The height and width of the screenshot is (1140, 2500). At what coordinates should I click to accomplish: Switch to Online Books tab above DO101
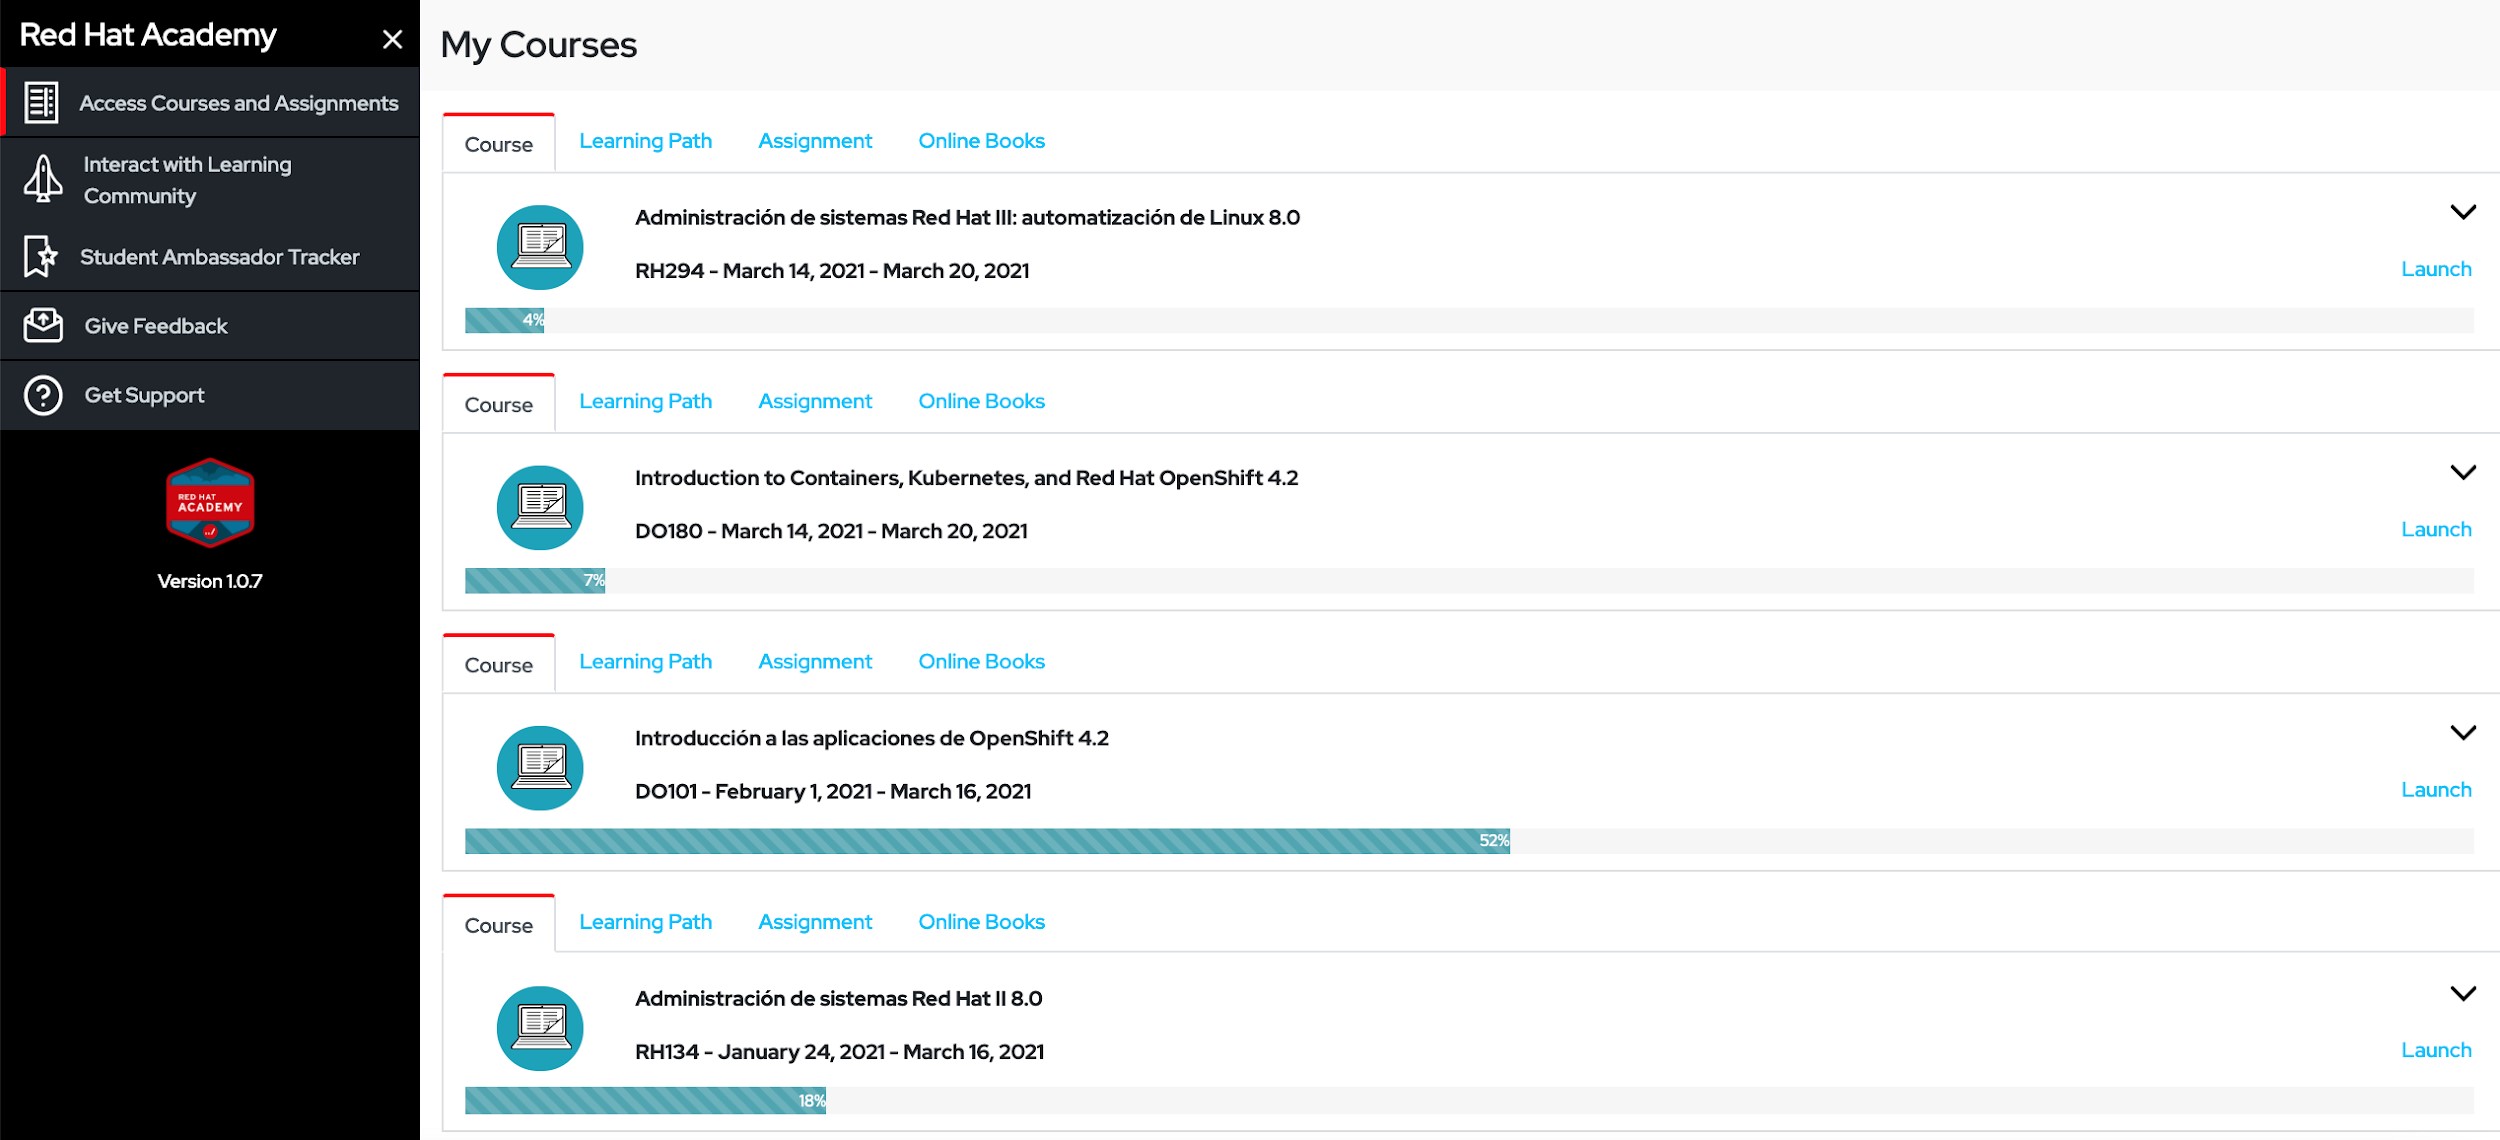(981, 662)
